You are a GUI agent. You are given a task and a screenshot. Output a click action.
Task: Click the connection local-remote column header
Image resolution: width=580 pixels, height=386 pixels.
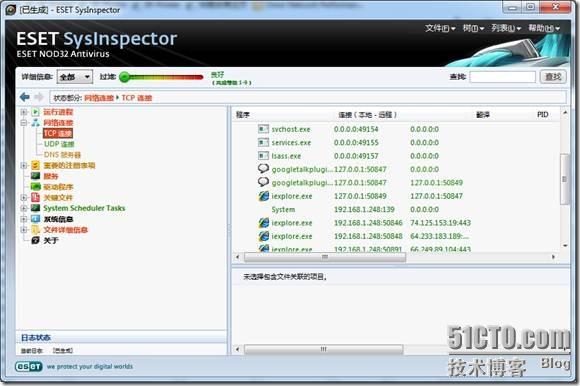(367, 115)
